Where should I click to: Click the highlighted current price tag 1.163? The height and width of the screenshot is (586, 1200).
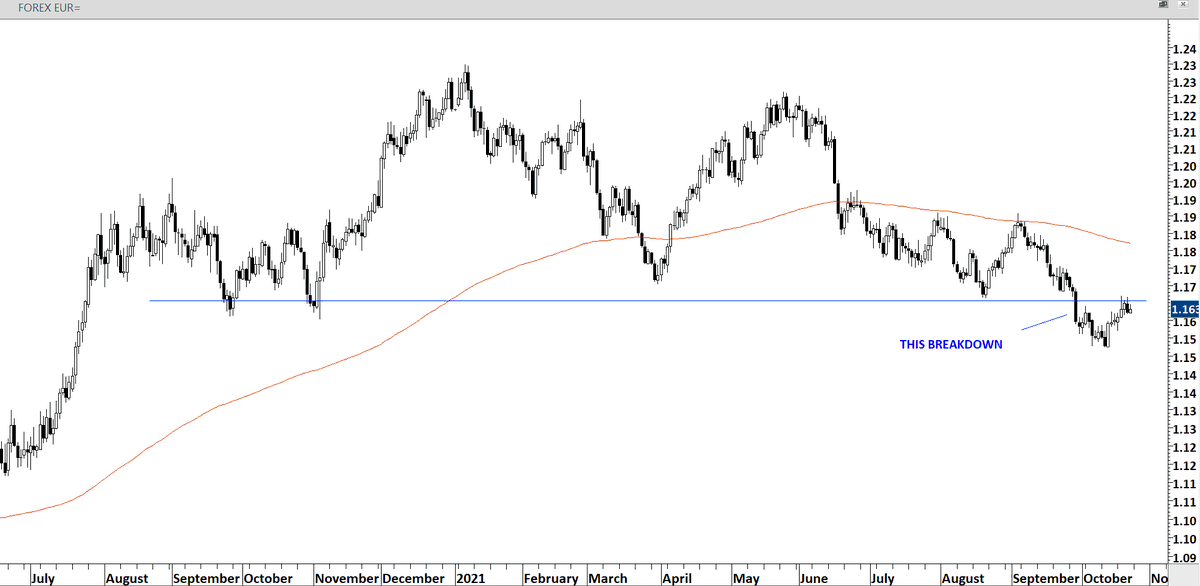pos(1183,310)
